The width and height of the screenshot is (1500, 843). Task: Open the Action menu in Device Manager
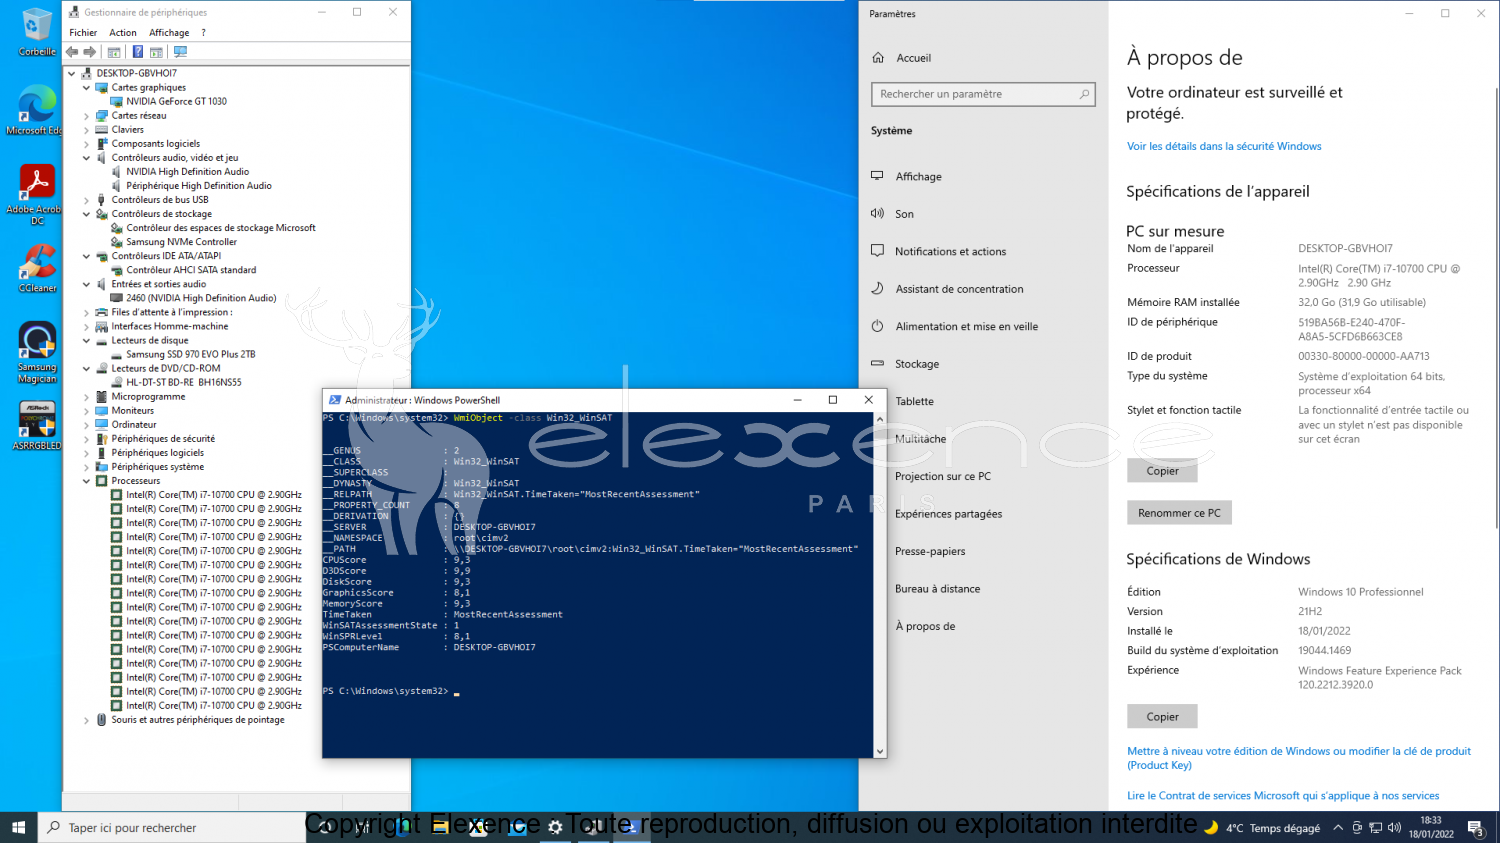pyautogui.click(x=123, y=33)
